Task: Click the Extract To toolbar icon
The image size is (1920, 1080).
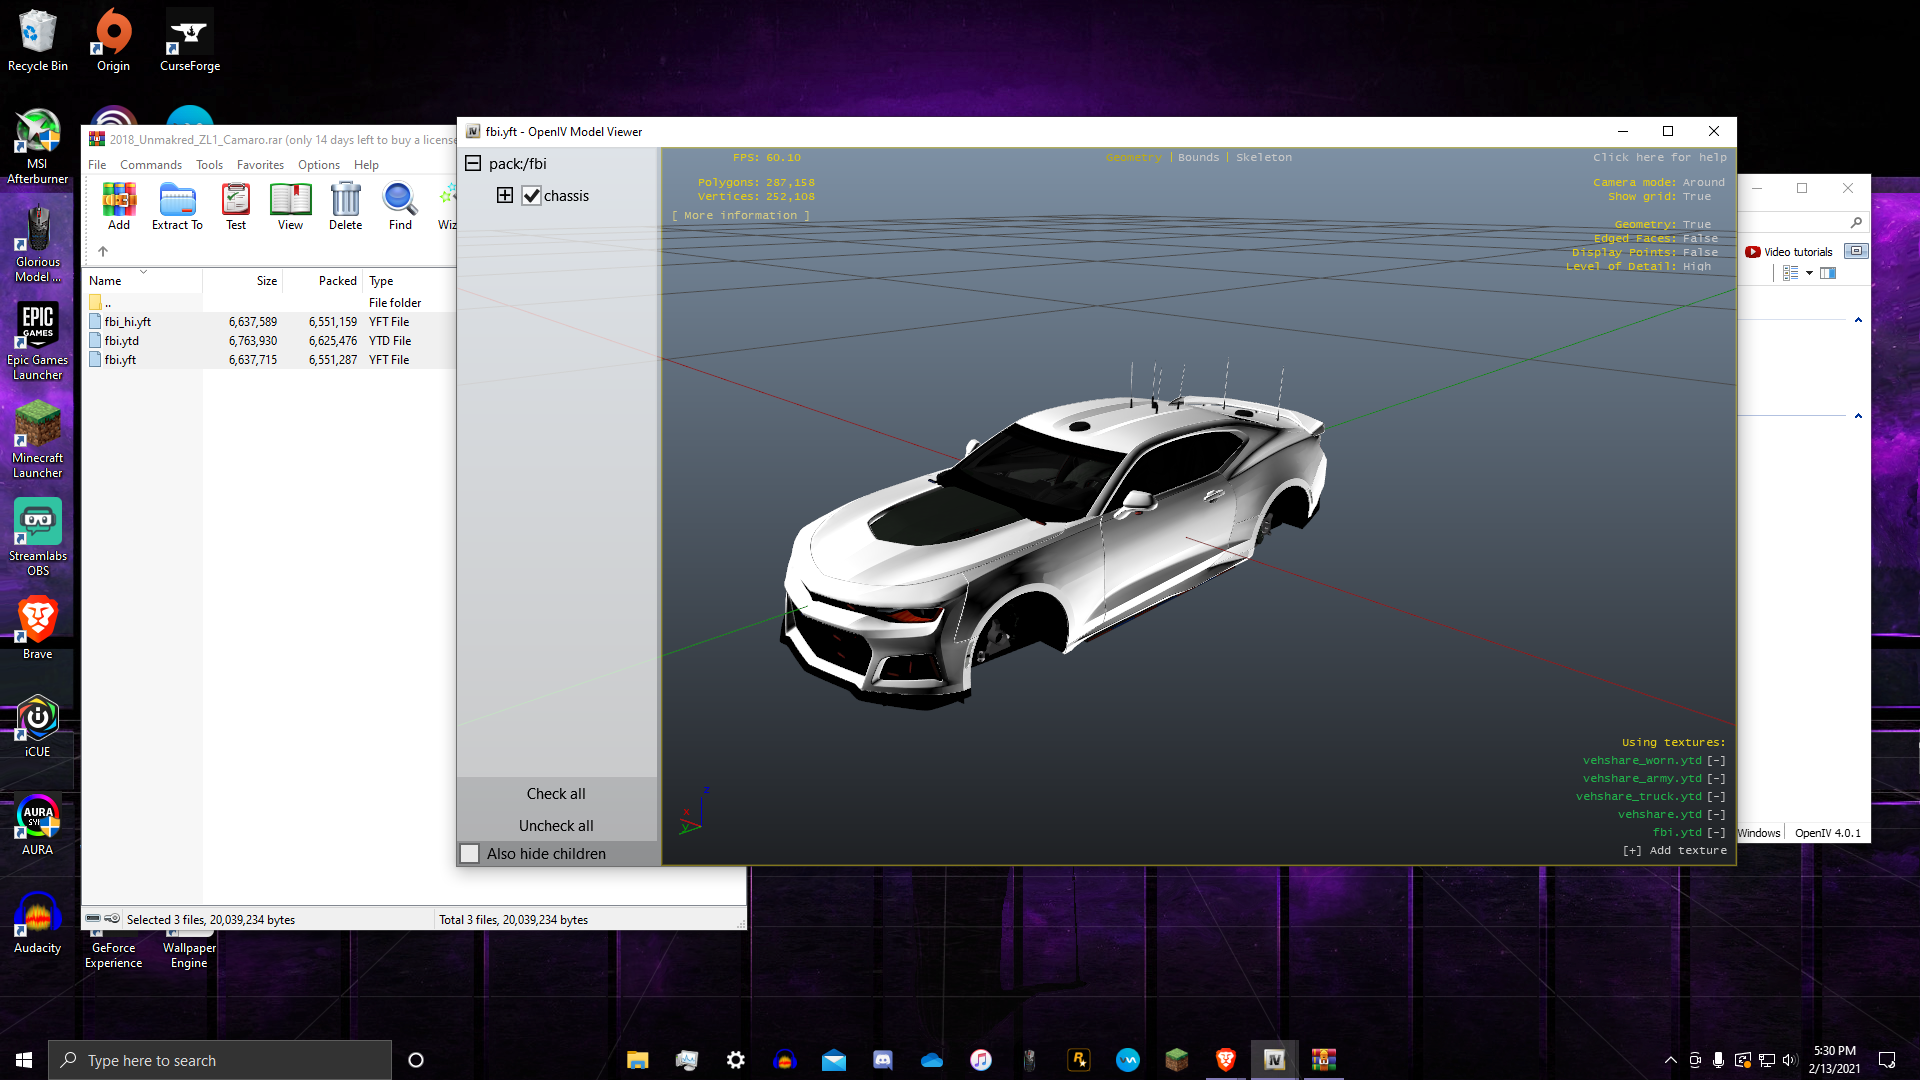Action: tap(177, 203)
